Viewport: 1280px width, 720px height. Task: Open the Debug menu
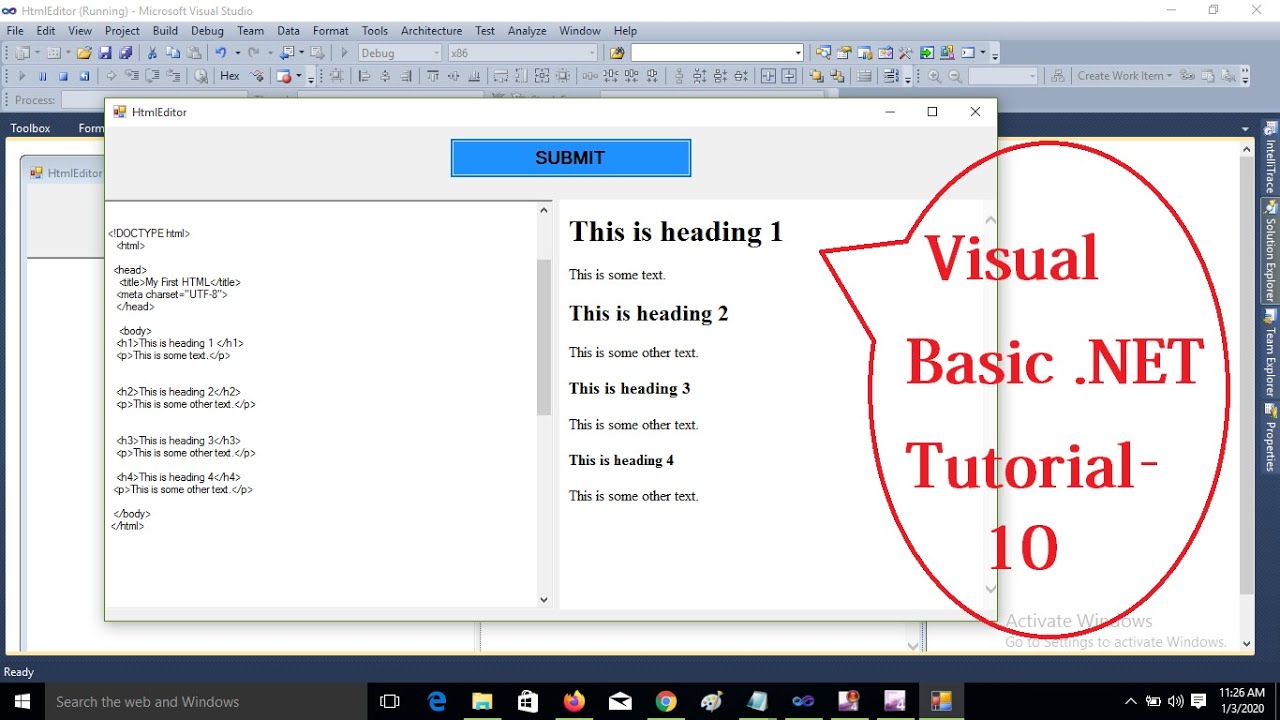pos(207,31)
